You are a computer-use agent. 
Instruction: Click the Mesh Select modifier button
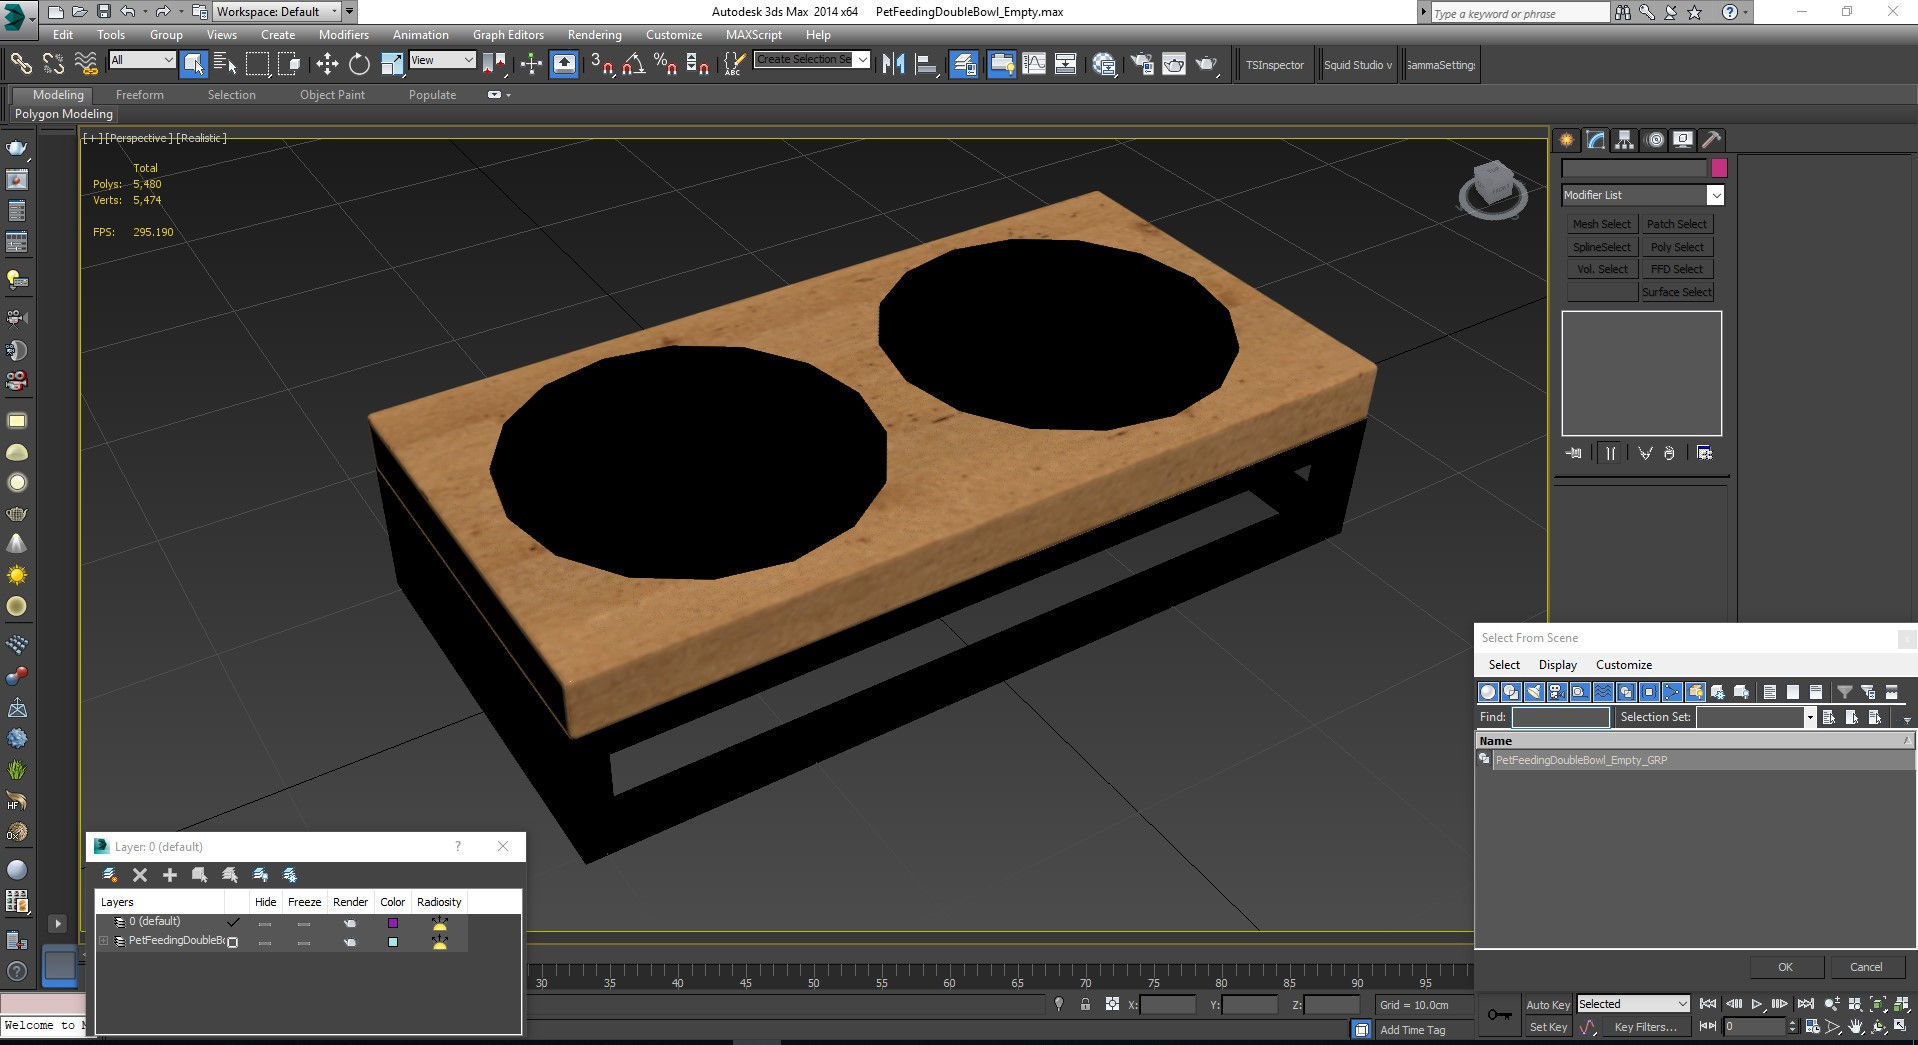[1601, 224]
